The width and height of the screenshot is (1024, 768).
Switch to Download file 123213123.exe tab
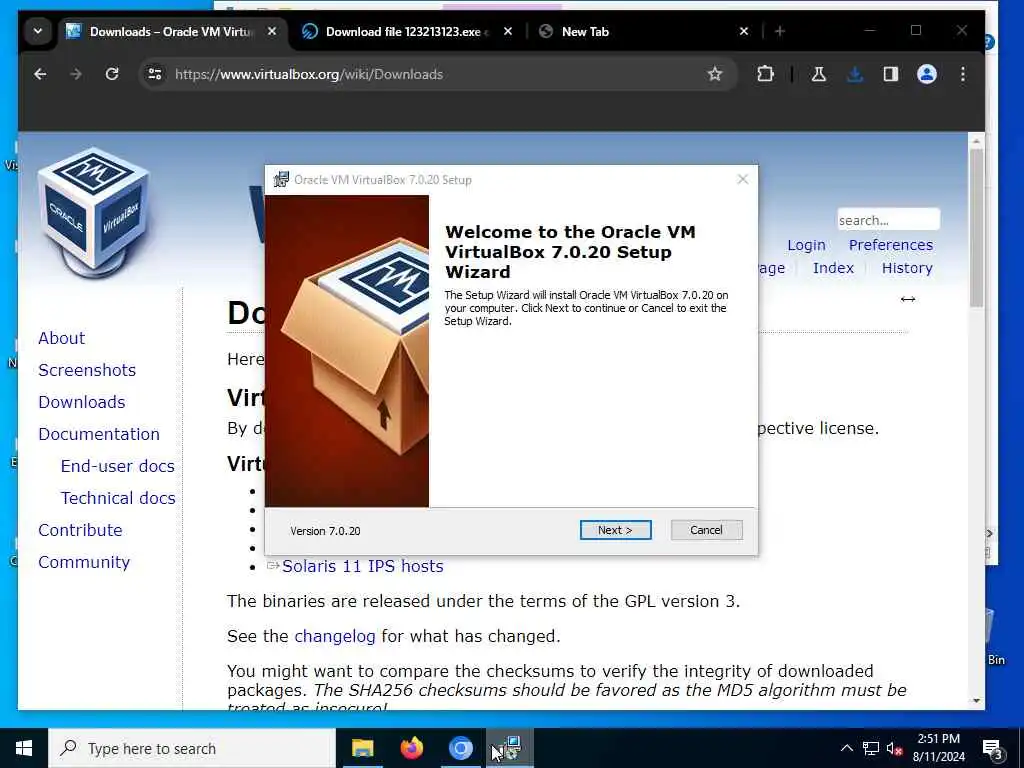click(x=406, y=31)
